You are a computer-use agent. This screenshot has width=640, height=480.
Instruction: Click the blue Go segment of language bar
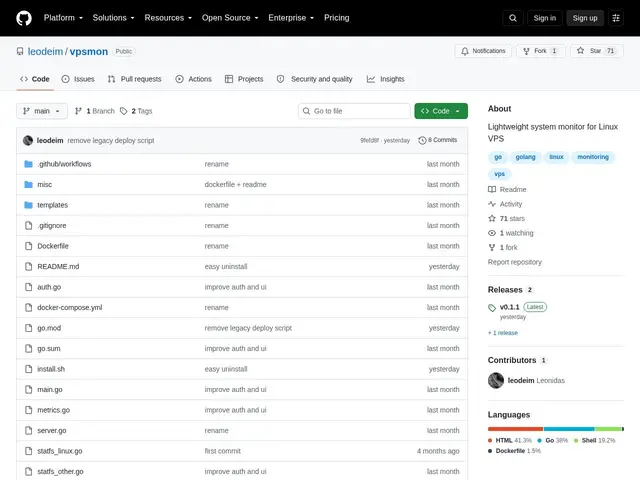pos(569,429)
